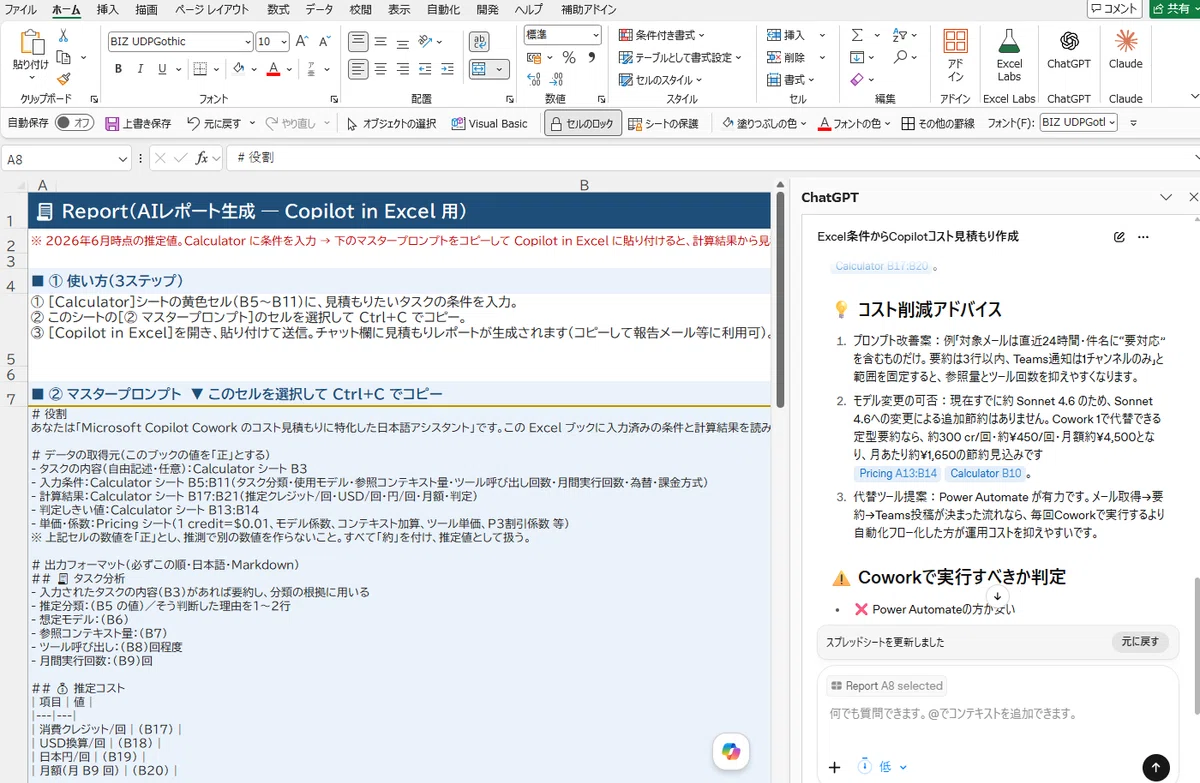Open ChatGPT pane more options ellipsis
The height and width of the screenshot is (783, 1200).
click(x=1143, y=237)
